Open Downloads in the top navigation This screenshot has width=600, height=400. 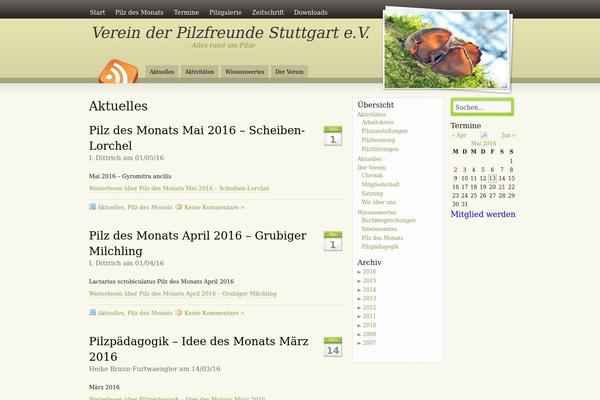click(x=311, y=12)
